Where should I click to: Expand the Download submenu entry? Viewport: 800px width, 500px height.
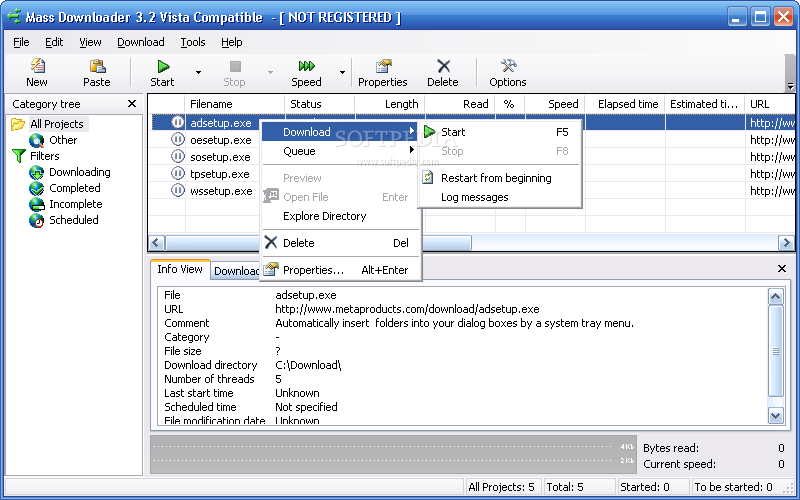point(341,132)
